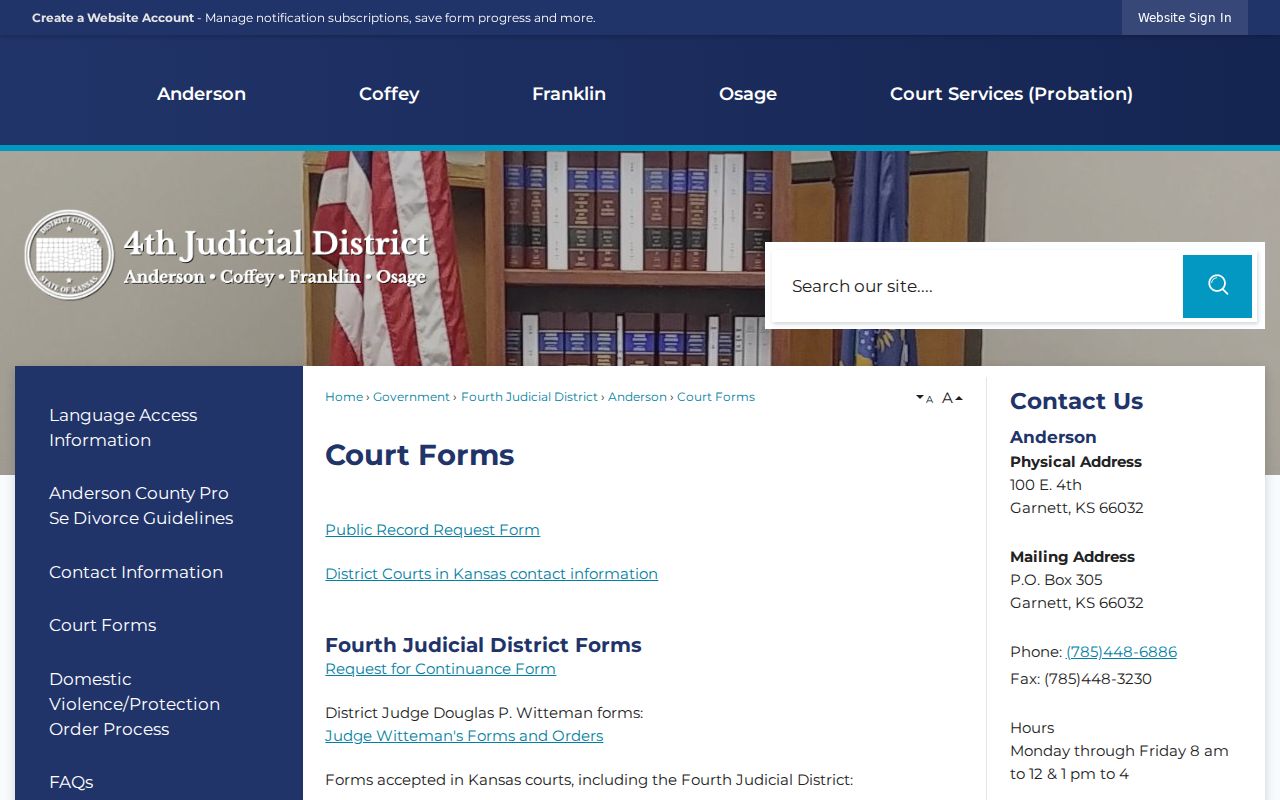The width and height of the screenshot is (1280, 800).
Task: Click the P.O. Box 305 text
Action: (1056, 580)
